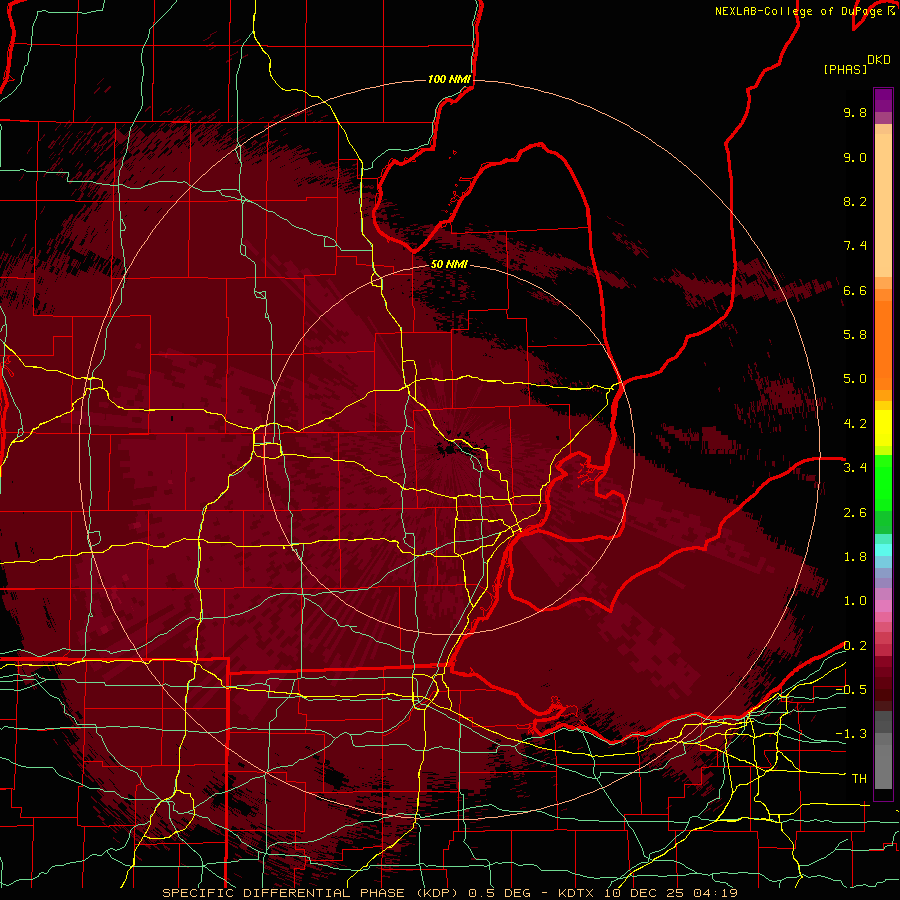The image size is (900, 900).
Task: Click the 6.6 value on the legend
Action: tap(855, 290)
